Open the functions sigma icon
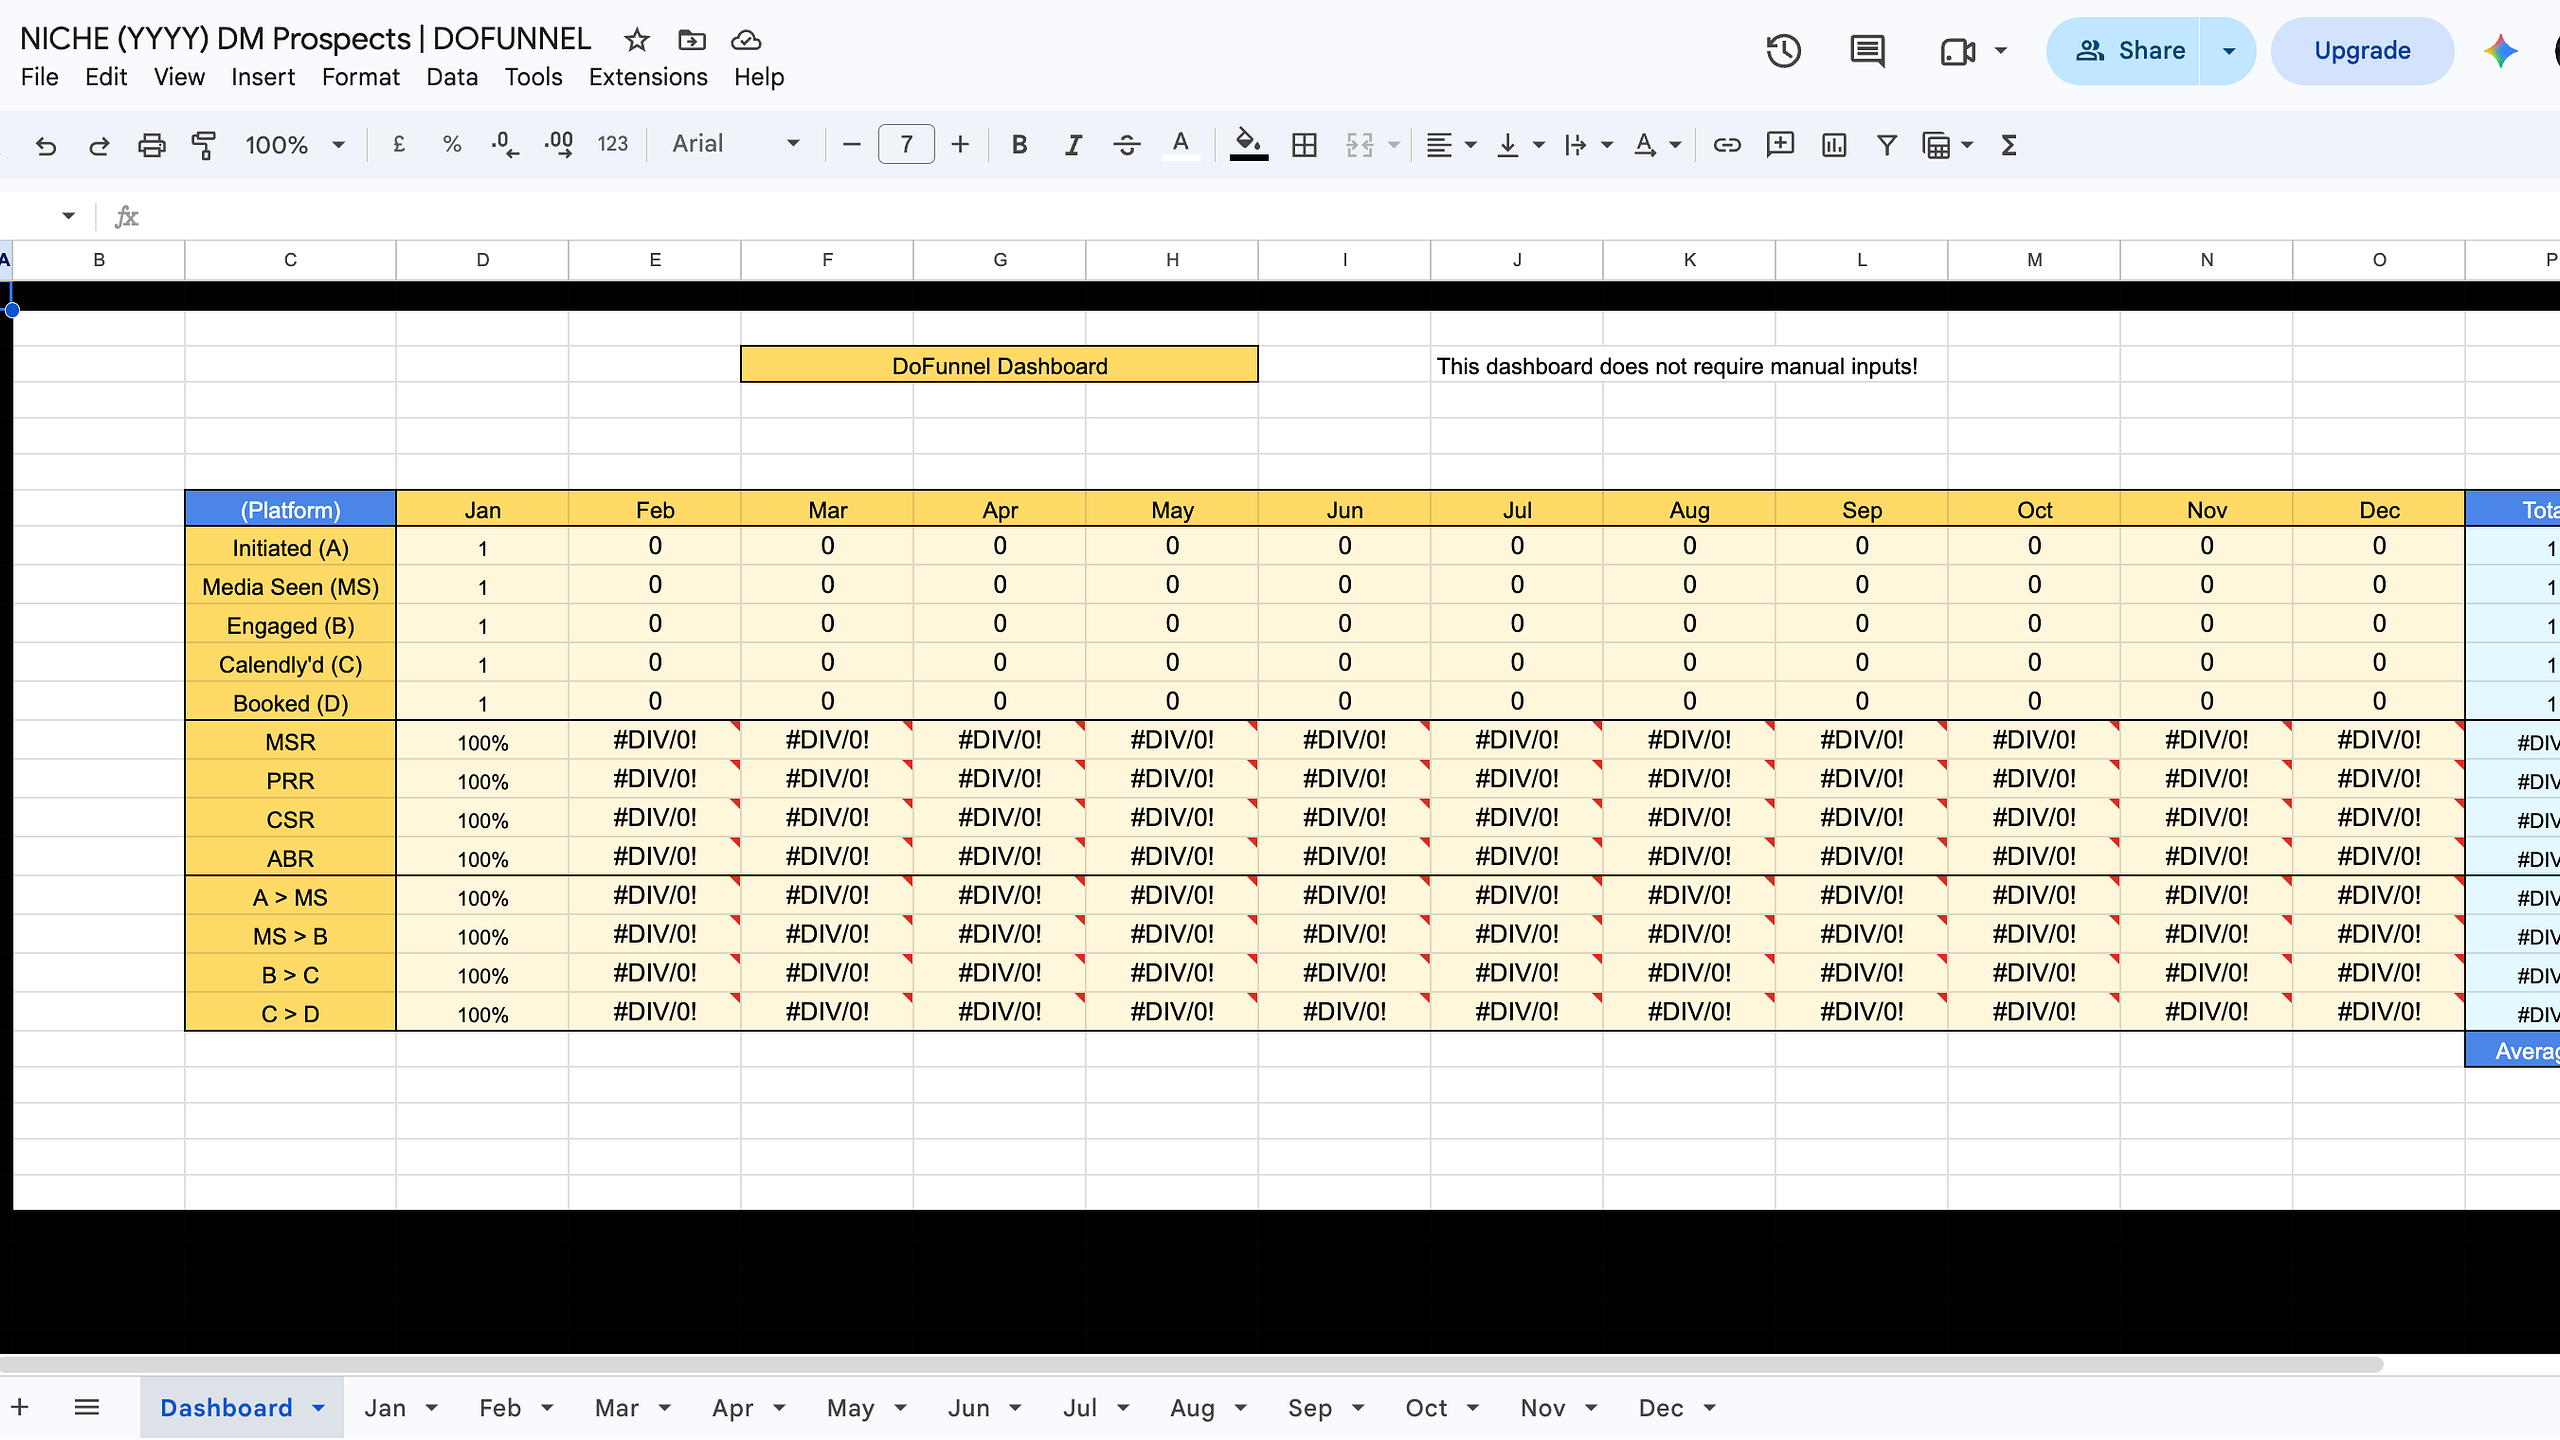Screen dimensions: 2560x1440 [x=2008, y=145]
